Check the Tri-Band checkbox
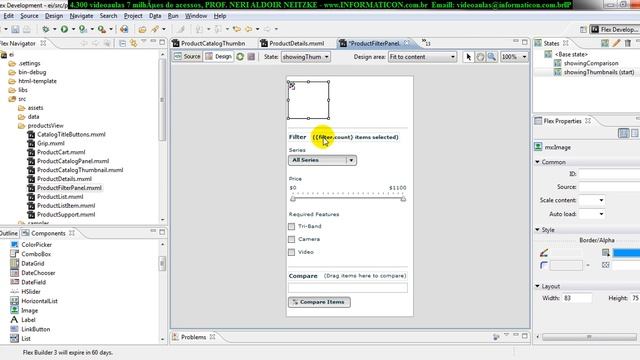 click(x=291, y=226)
